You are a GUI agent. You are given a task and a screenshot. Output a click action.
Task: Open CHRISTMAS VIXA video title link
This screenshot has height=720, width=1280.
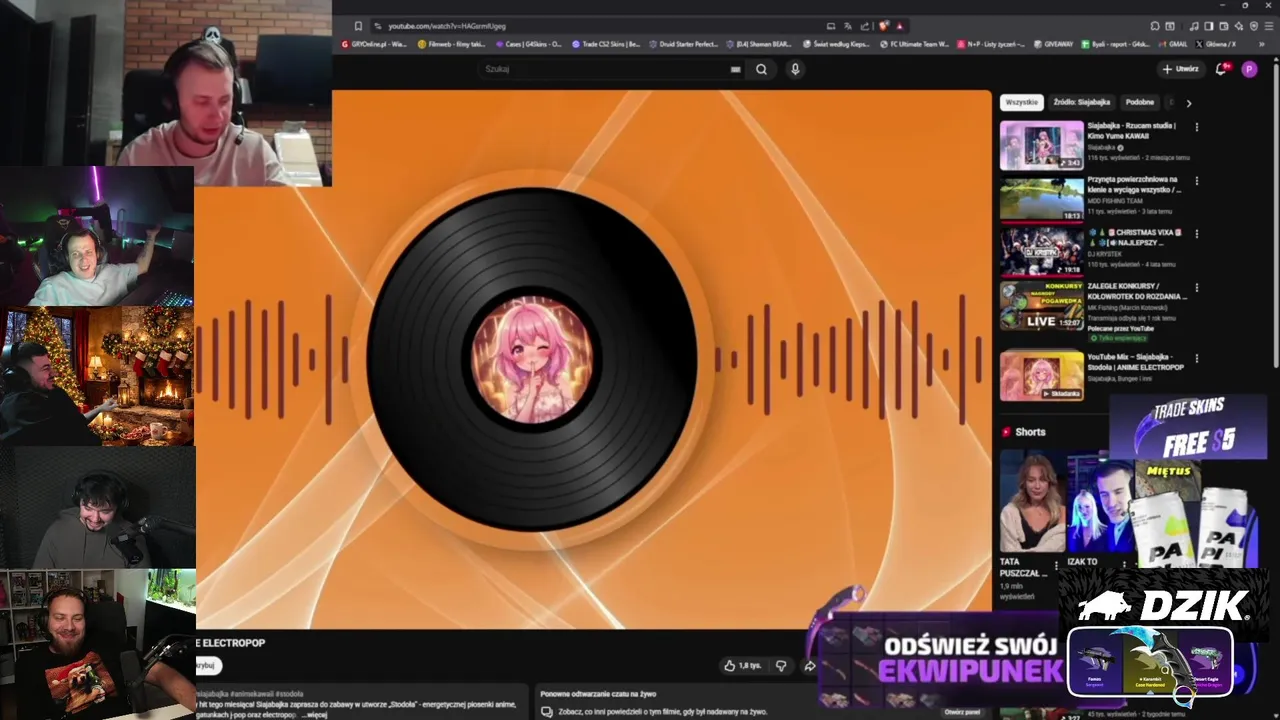[x=1135, y=237]
